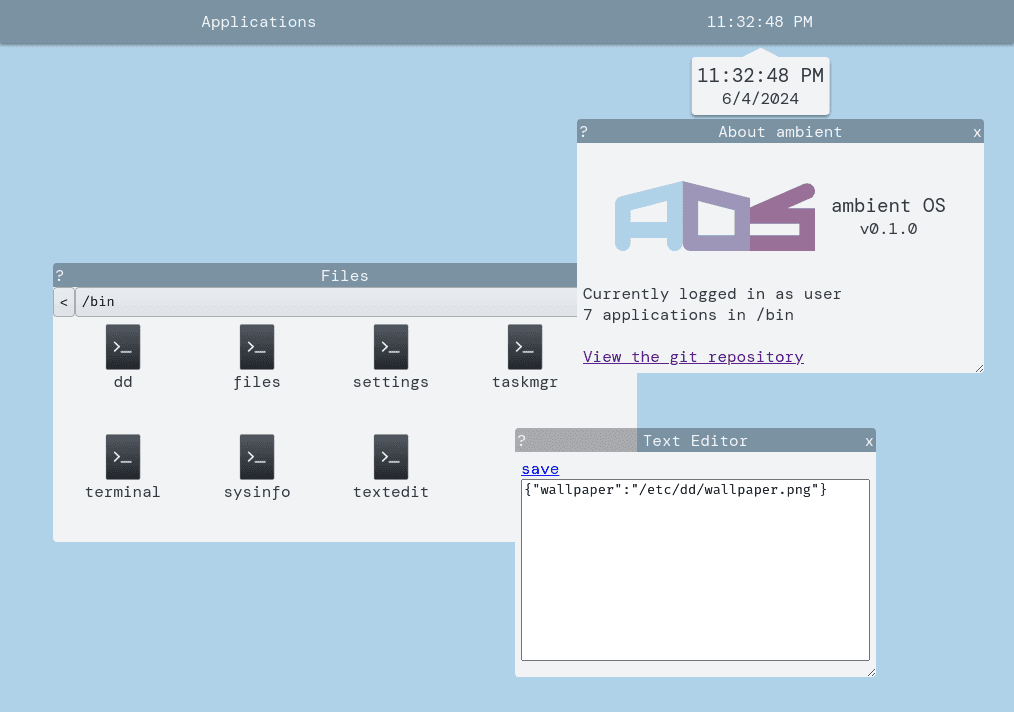Launch the textedit application icon
1014x712 pixels.
tap(391, 457)
